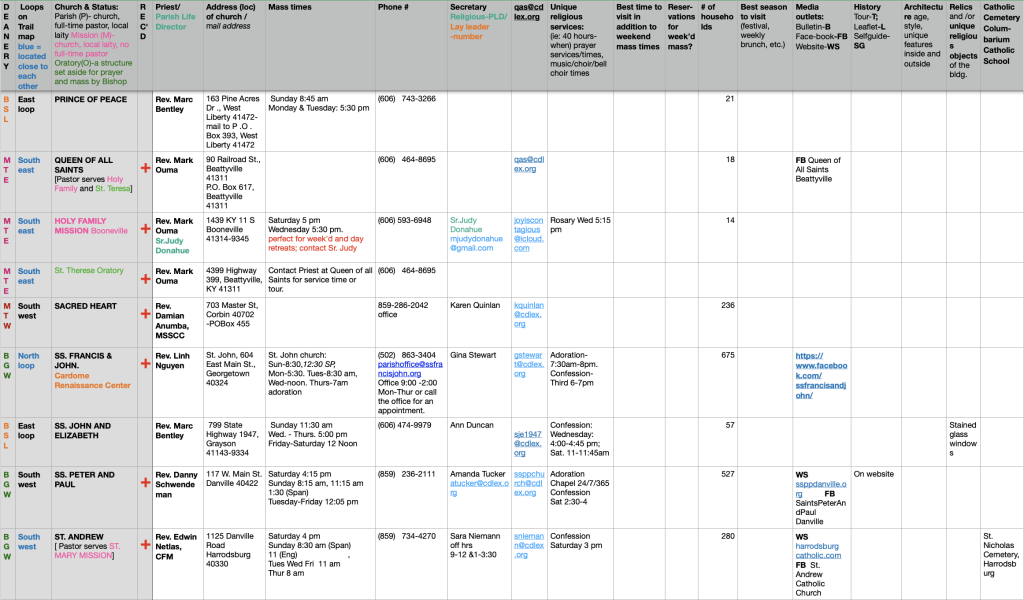This screenshot has width=1024, height=600.
Task: Click the sniemann@cdlex.org email link
Action: [529, 549]
